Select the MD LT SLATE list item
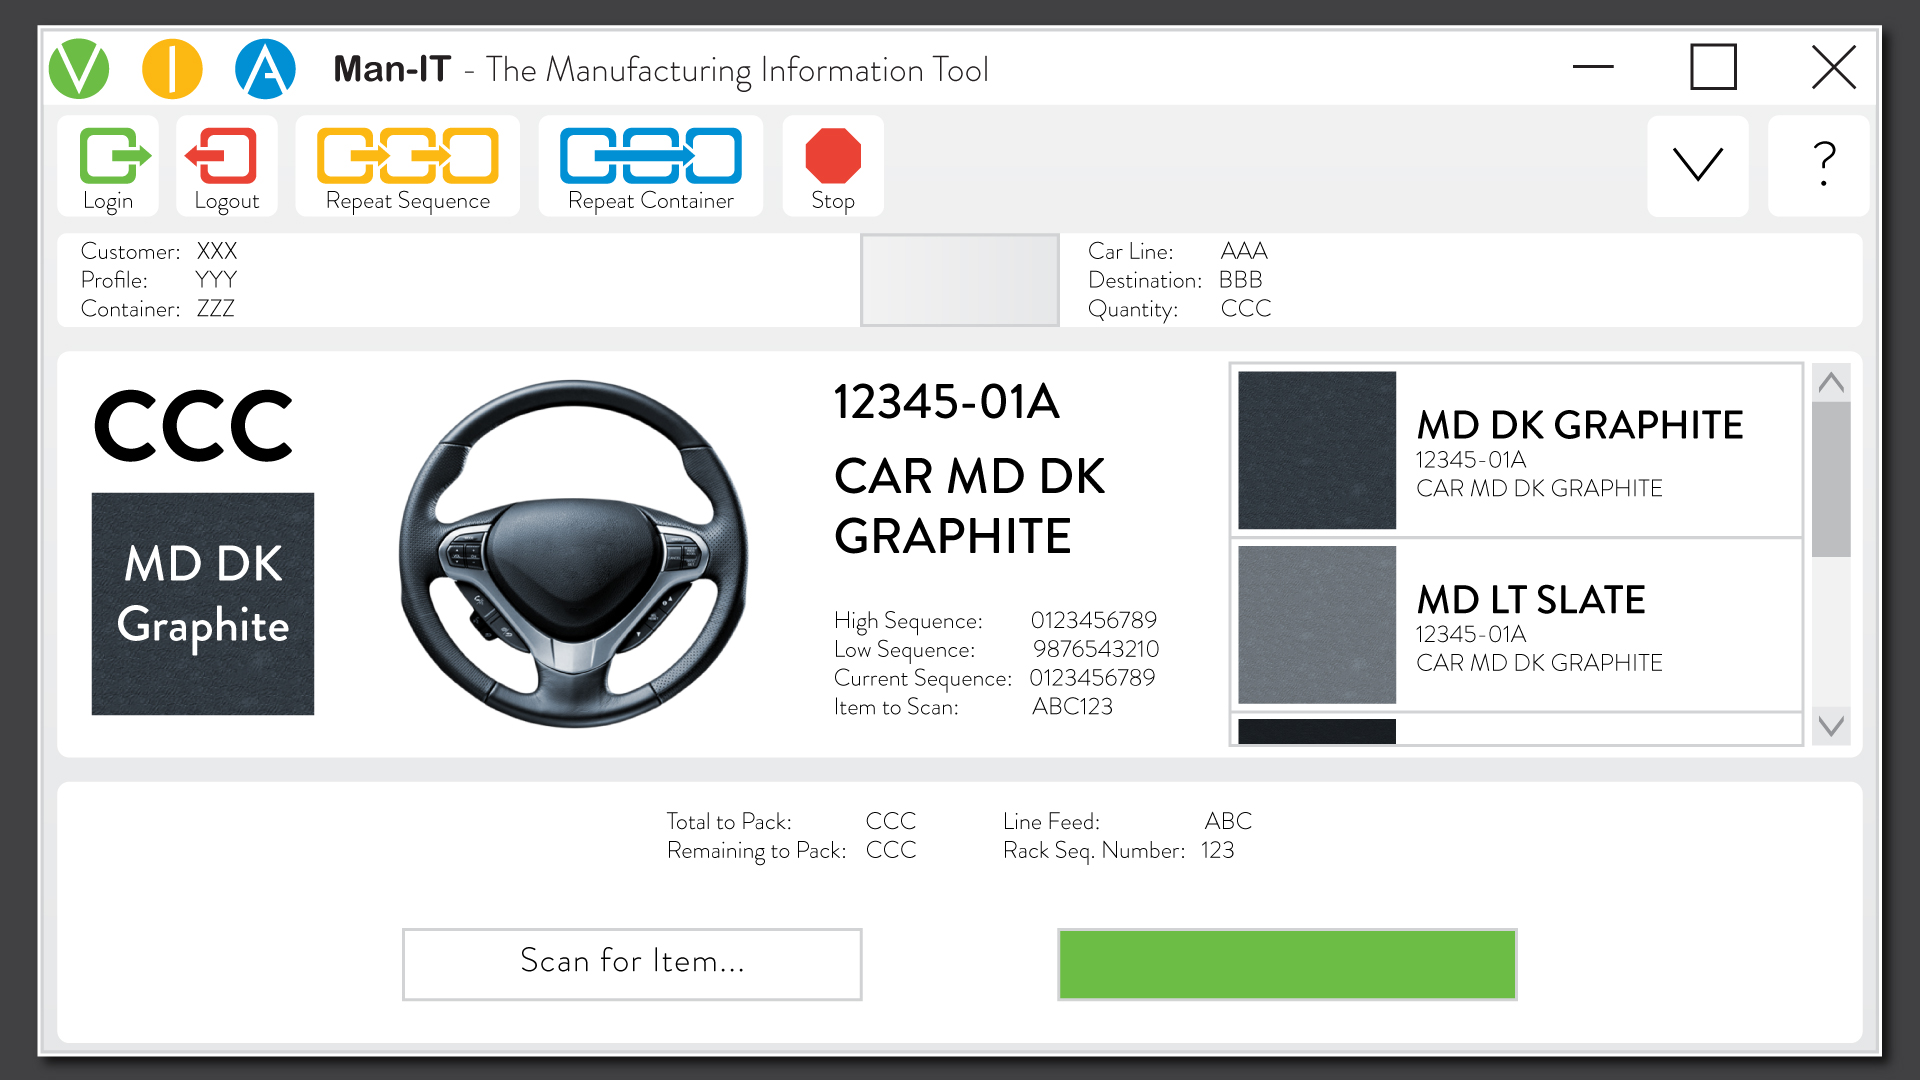 (1516, 625)
